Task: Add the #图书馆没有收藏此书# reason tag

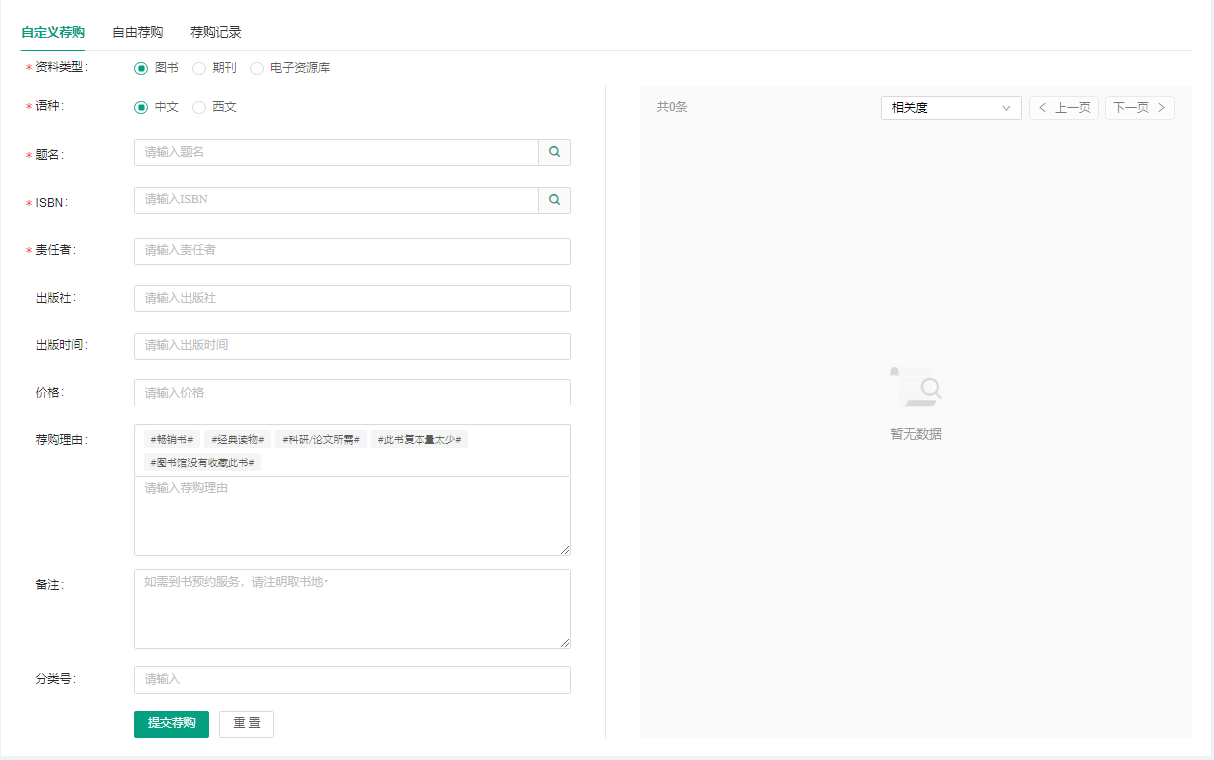Action: tap(202, 462)
